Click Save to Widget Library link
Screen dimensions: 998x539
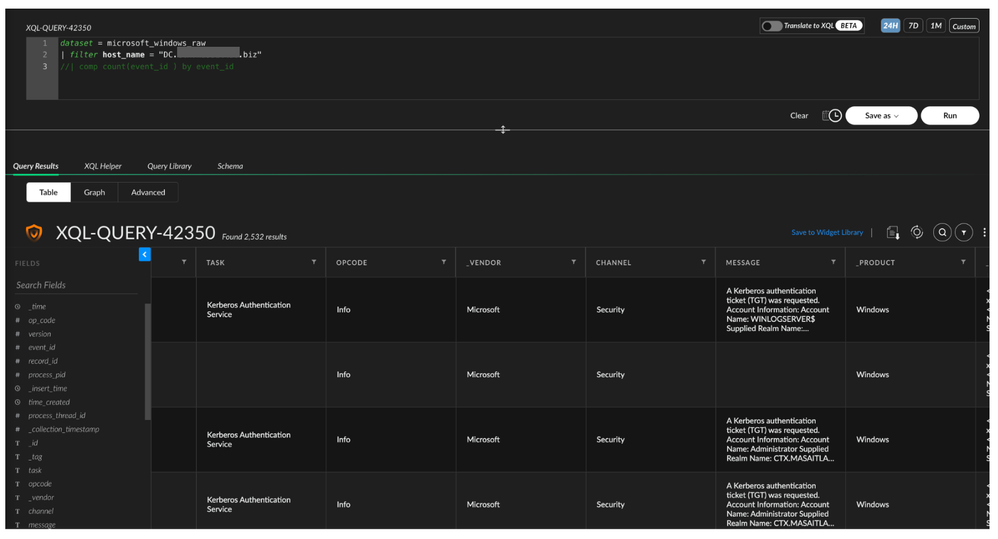(827, 232)
